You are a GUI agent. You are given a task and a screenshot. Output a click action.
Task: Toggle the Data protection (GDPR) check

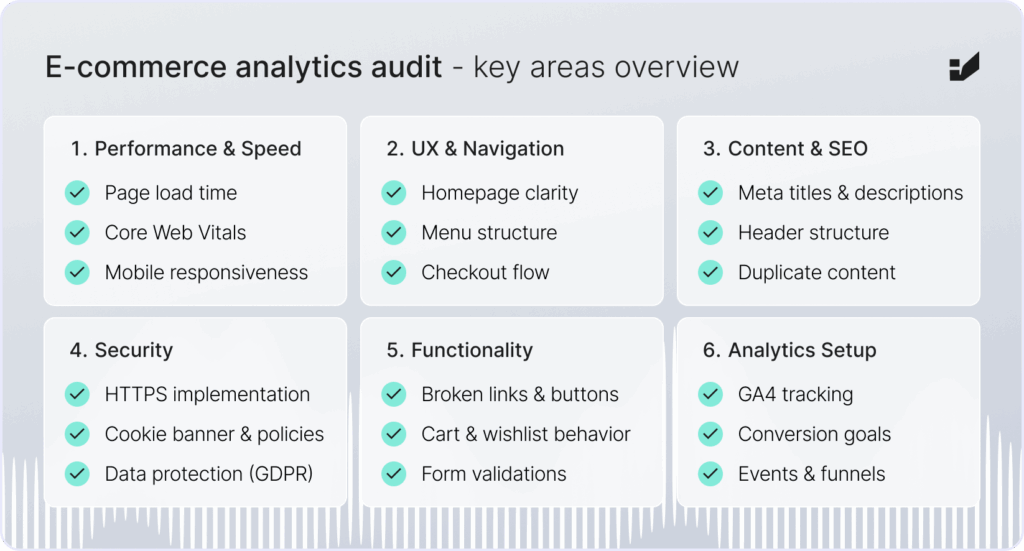tap(77, 474)
